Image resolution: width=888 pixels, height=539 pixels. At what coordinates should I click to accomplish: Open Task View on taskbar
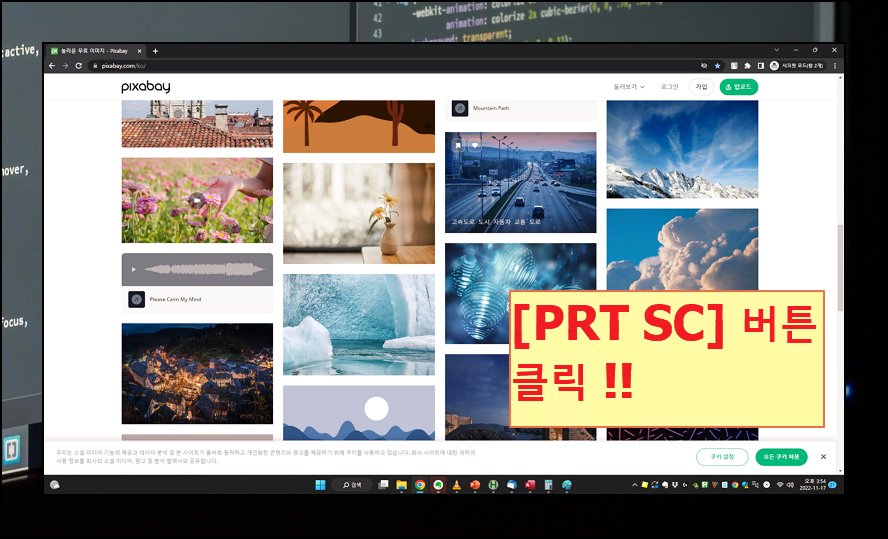click(x=383, y=485)
